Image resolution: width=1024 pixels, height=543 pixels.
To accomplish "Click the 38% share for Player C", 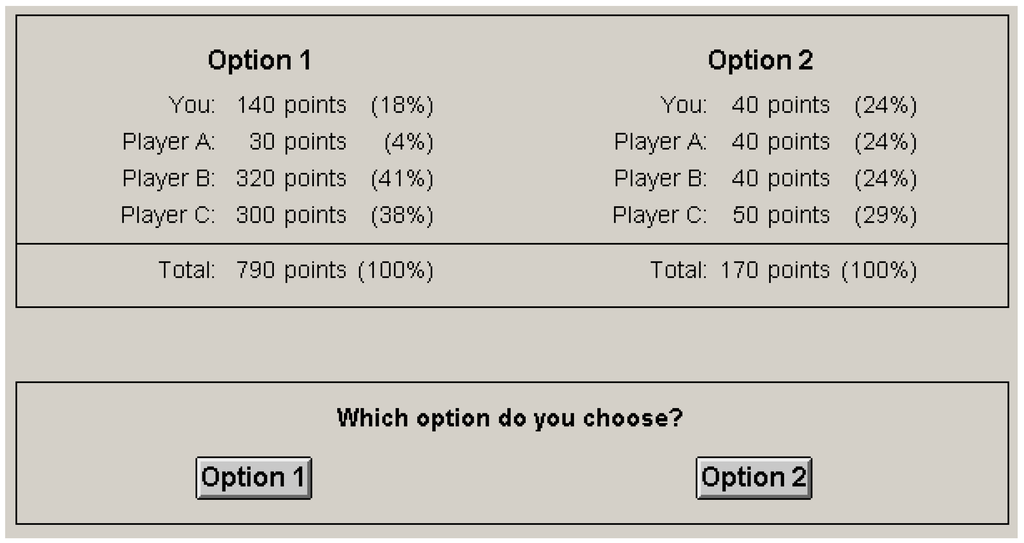I will click(402, 215).
